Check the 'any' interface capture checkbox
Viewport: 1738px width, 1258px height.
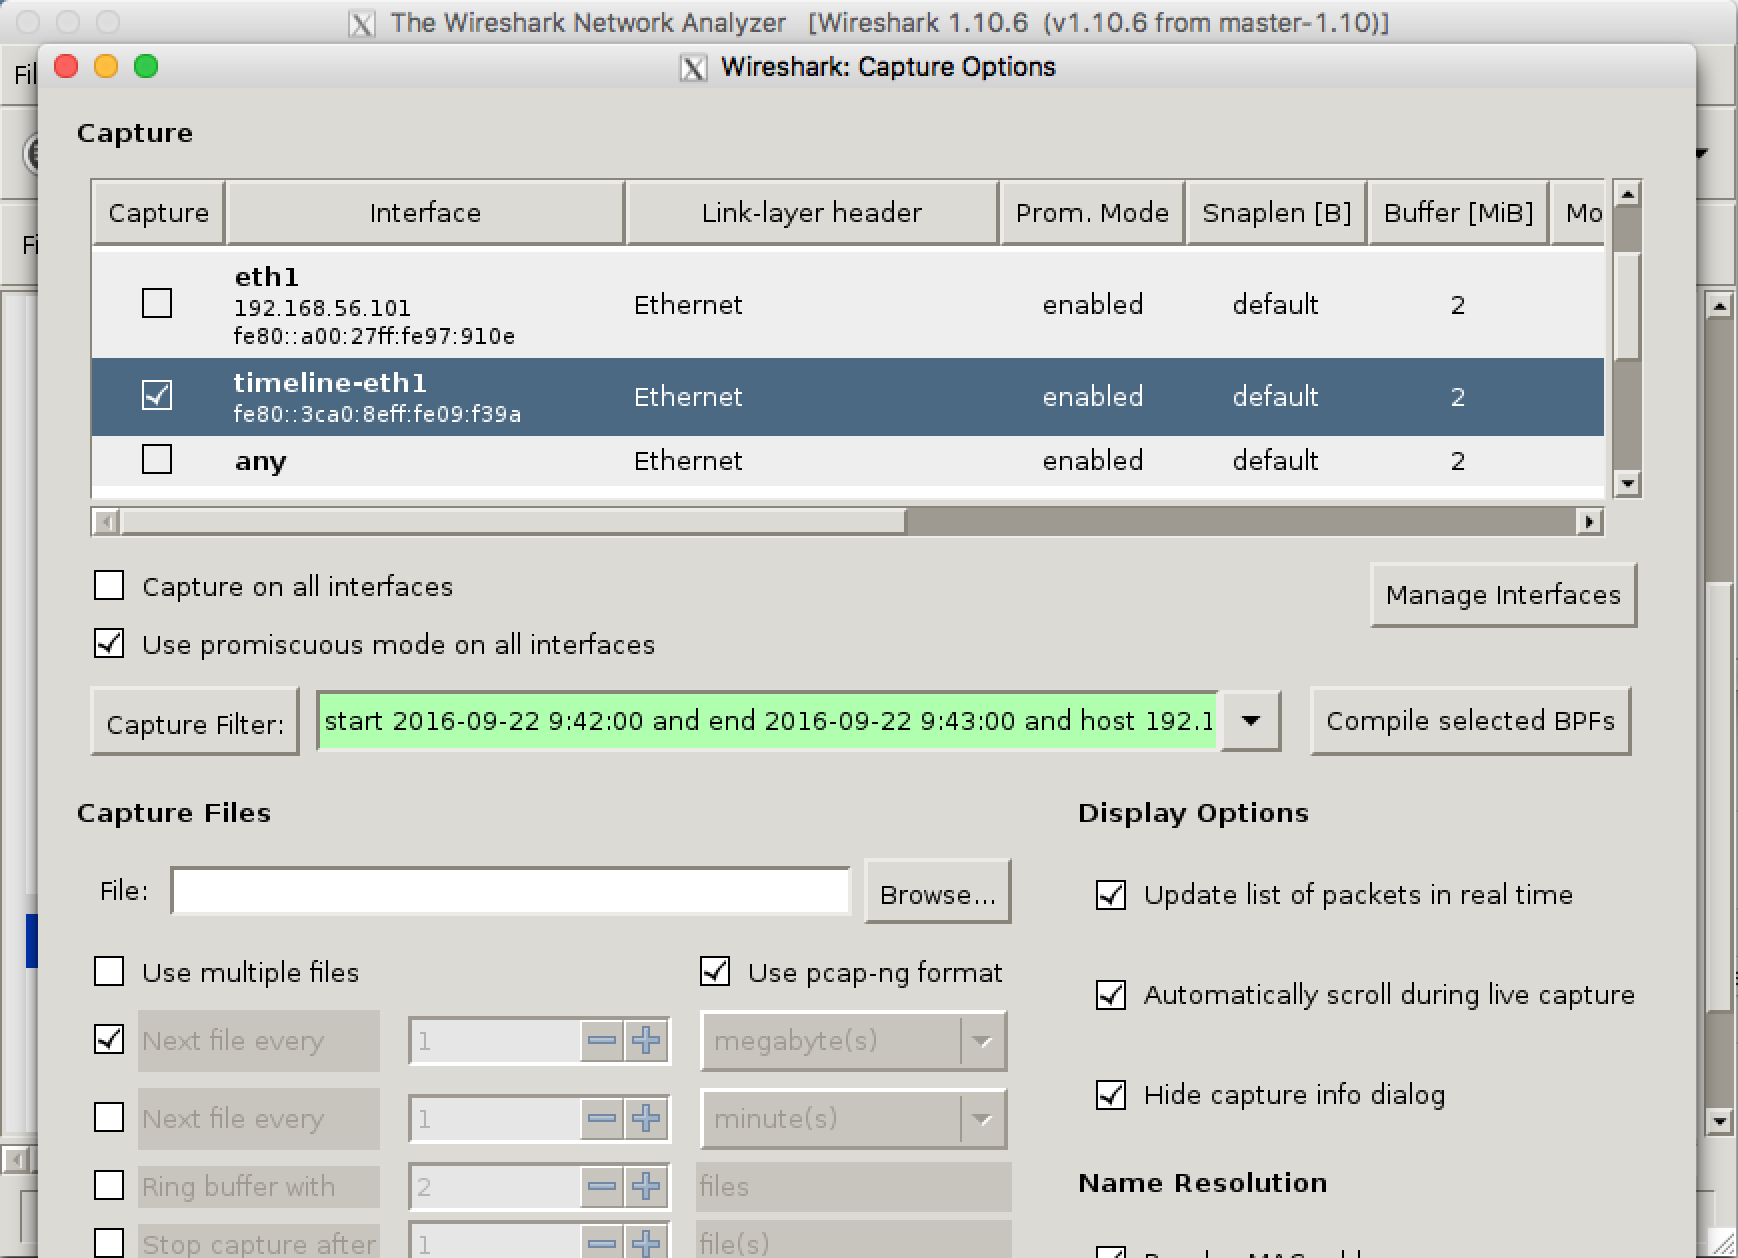coord(157,459)
